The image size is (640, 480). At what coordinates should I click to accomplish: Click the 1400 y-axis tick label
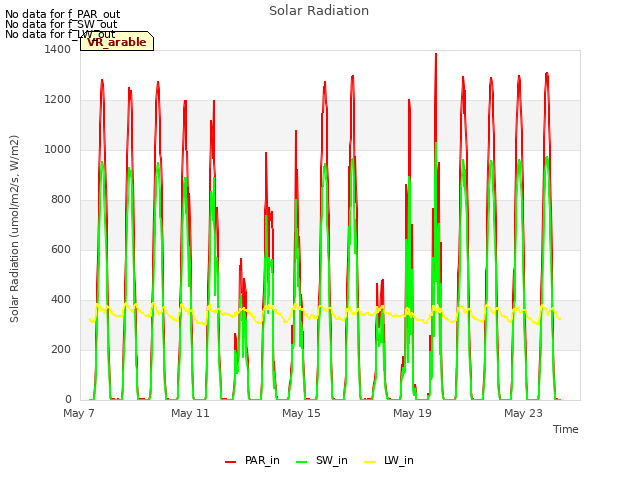[58, 49]
